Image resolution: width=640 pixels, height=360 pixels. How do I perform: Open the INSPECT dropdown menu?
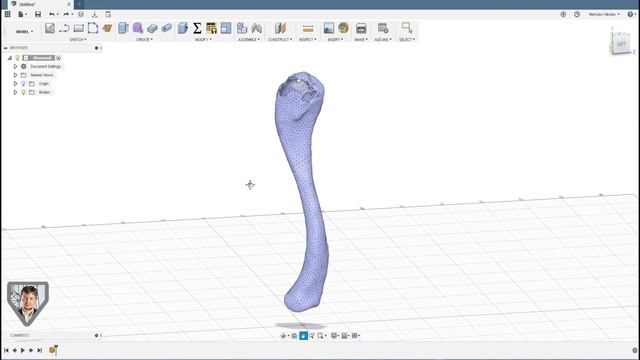(308, 40)
